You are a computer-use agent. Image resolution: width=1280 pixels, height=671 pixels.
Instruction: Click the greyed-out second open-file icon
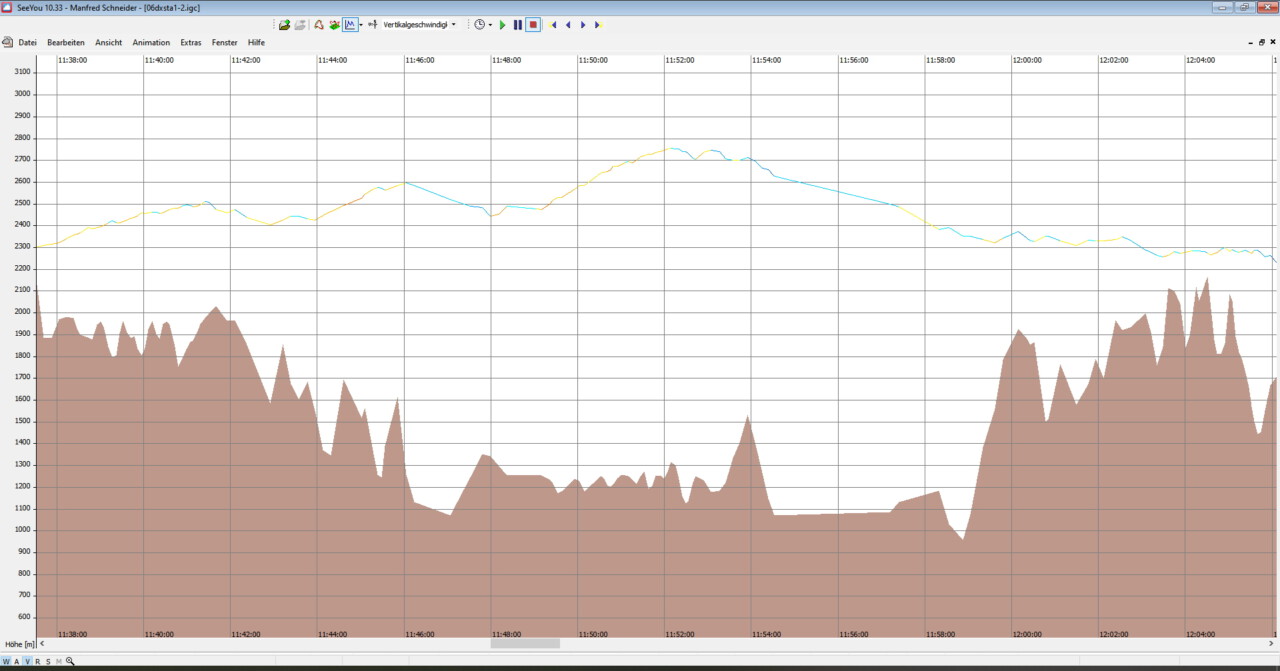[300, 24]
